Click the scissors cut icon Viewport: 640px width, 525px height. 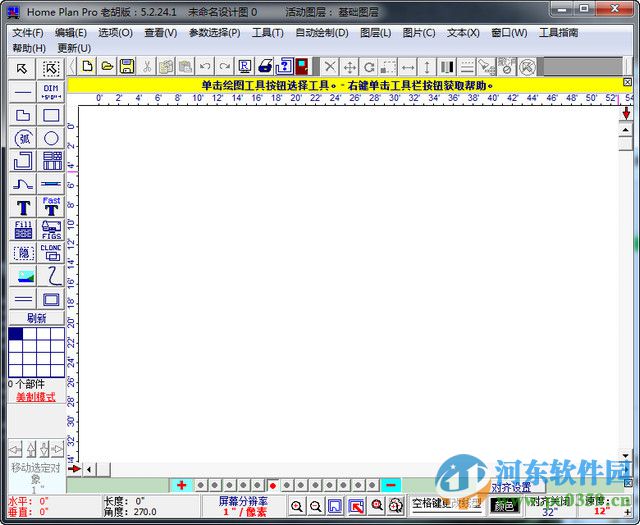(147, 66)
